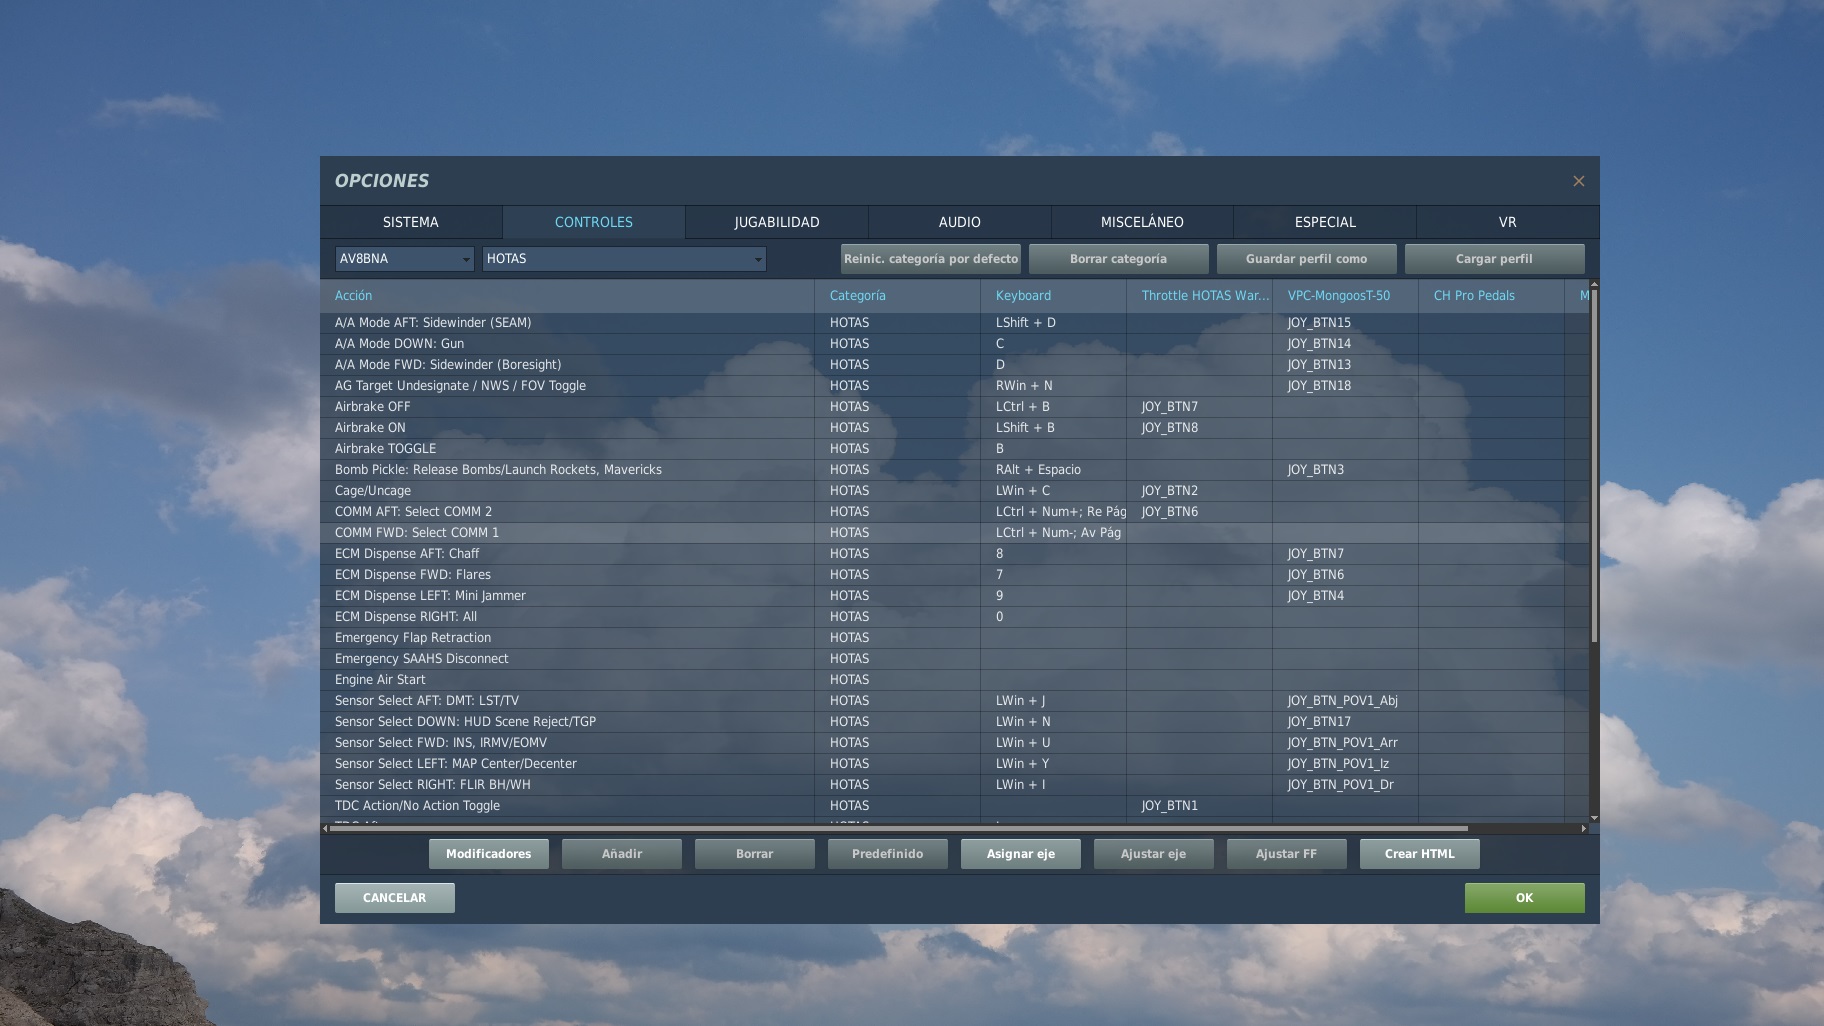
Task: Select AG Target Undesignate / NWS / FOV Toggle
Action: [955, 386]
